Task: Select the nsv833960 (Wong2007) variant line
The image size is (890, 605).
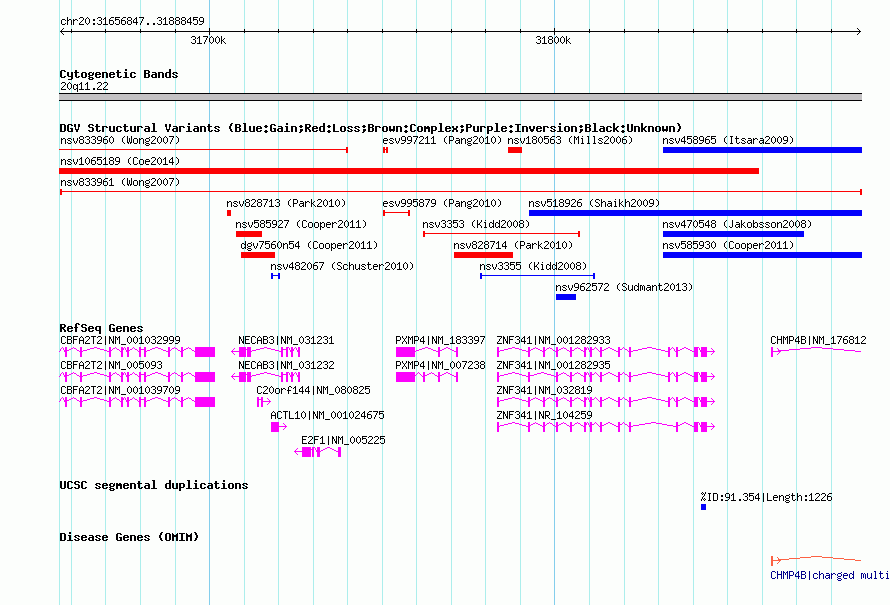Action: [203, 150]
